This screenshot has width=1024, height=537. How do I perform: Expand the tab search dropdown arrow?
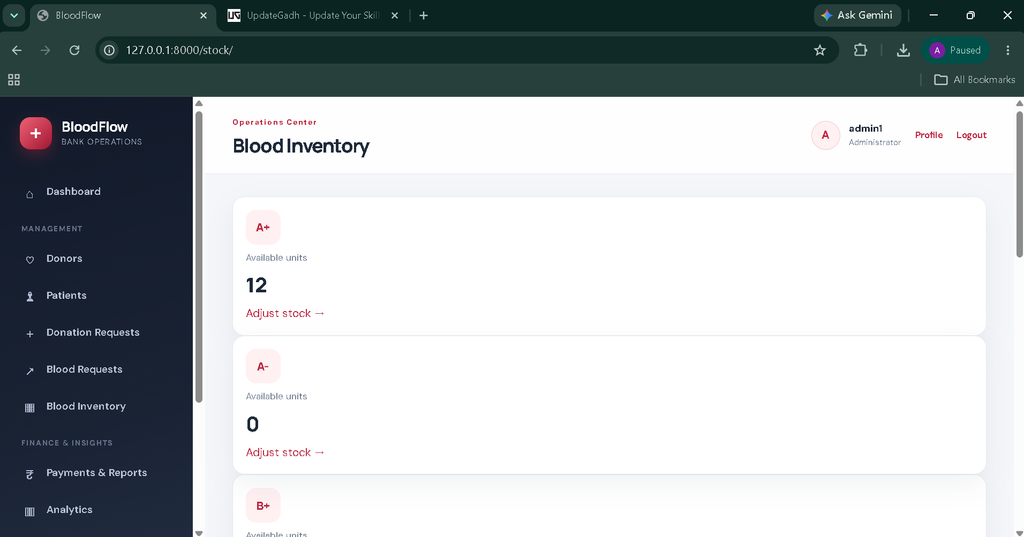pos(14,16)
